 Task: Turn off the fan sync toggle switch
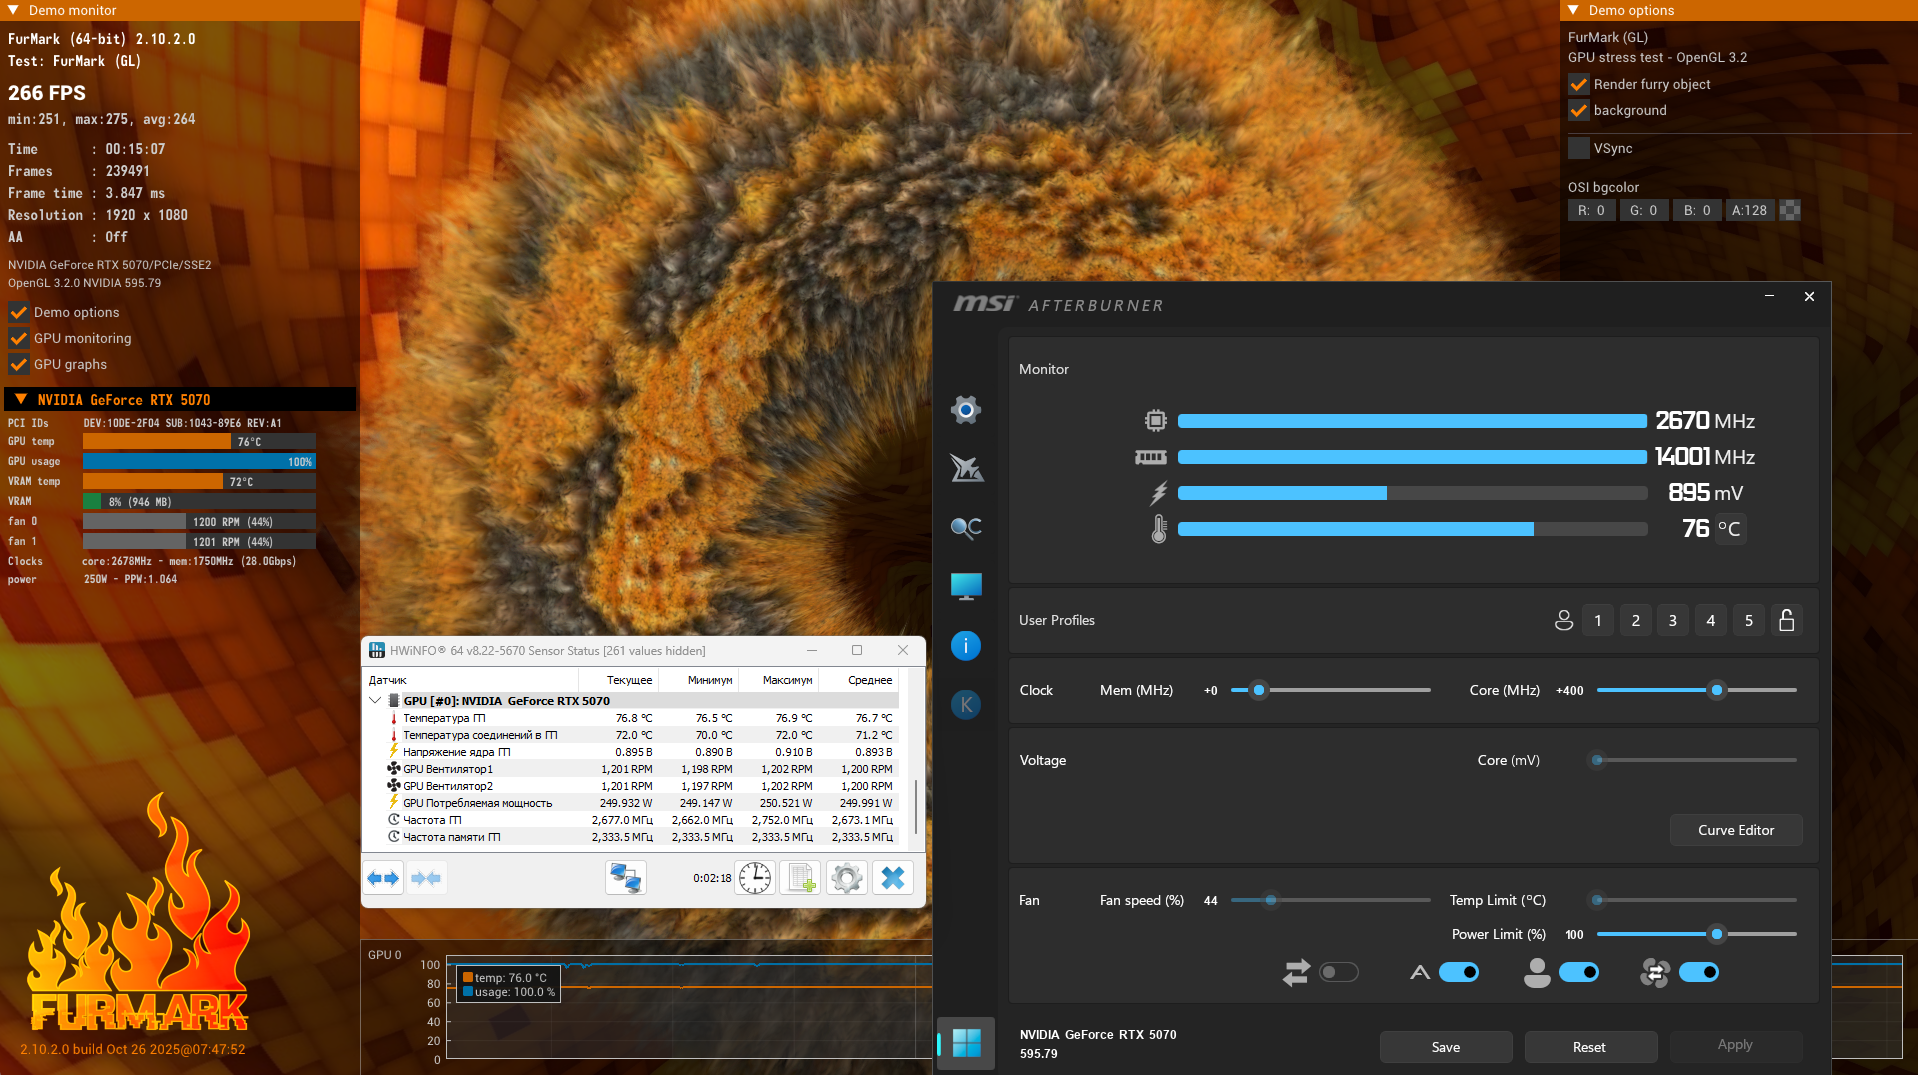click(1699, 972)
